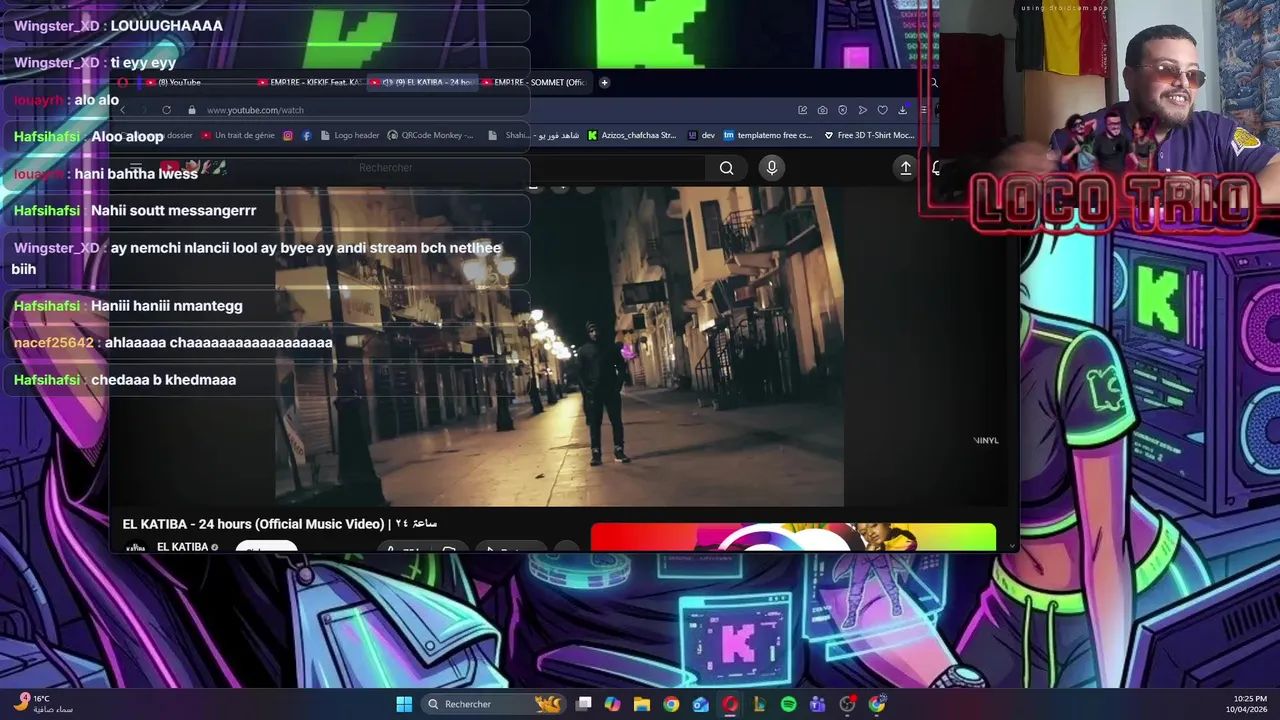Click the EL KATIBA channel avatar
1280x720 pixels.
(x=136, y=547)
